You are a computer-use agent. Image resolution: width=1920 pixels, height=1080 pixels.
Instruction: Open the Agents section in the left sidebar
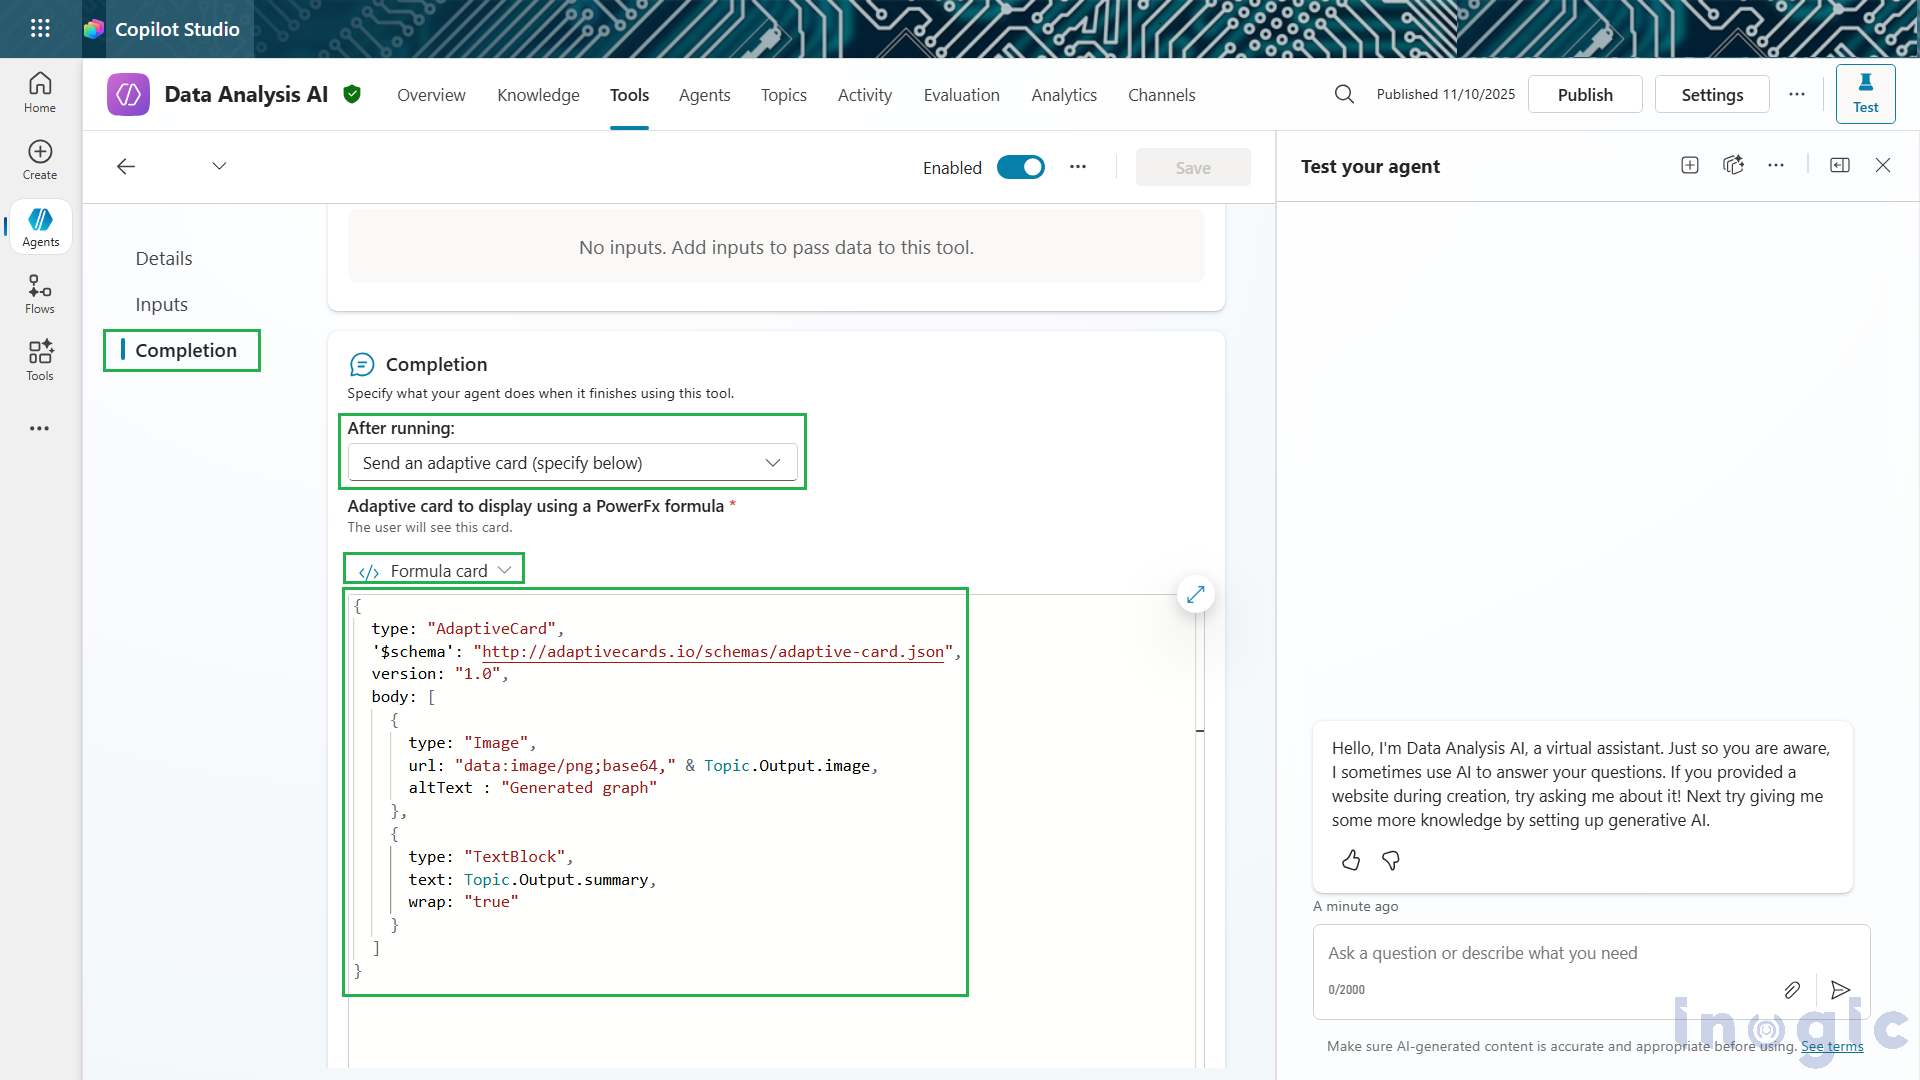point(40,227)
